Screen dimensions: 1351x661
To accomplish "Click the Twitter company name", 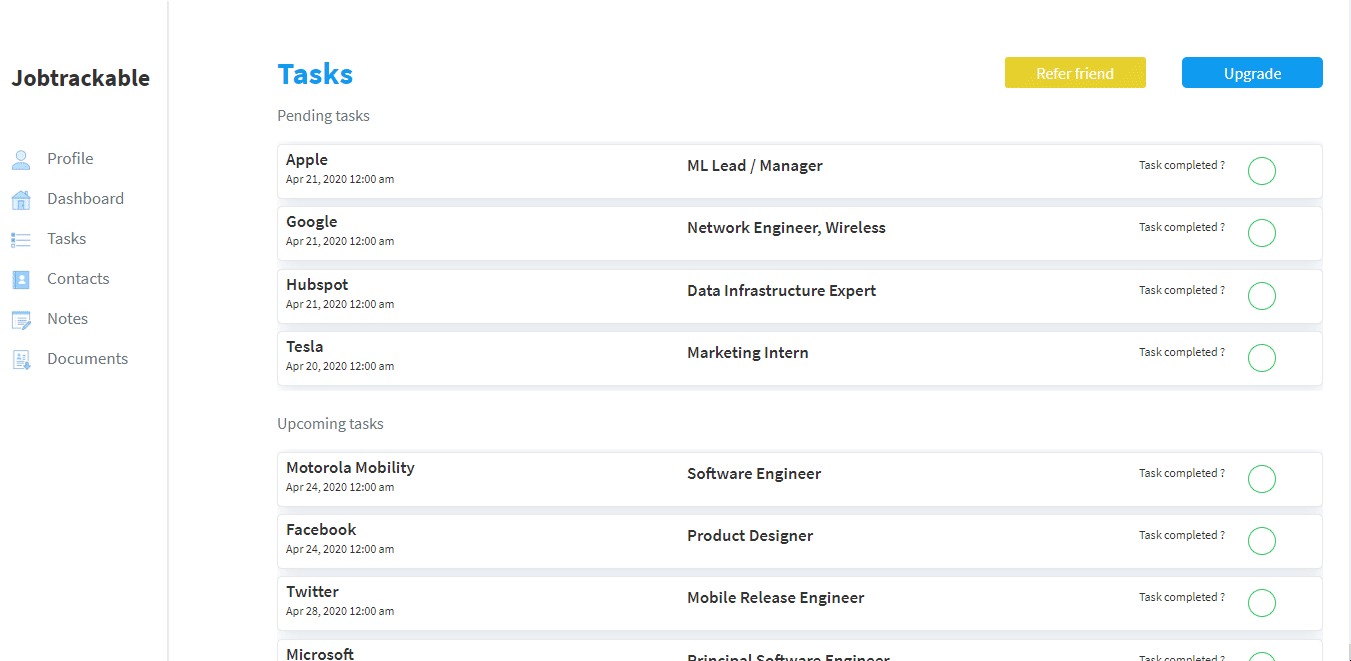I will click(312, 592).
